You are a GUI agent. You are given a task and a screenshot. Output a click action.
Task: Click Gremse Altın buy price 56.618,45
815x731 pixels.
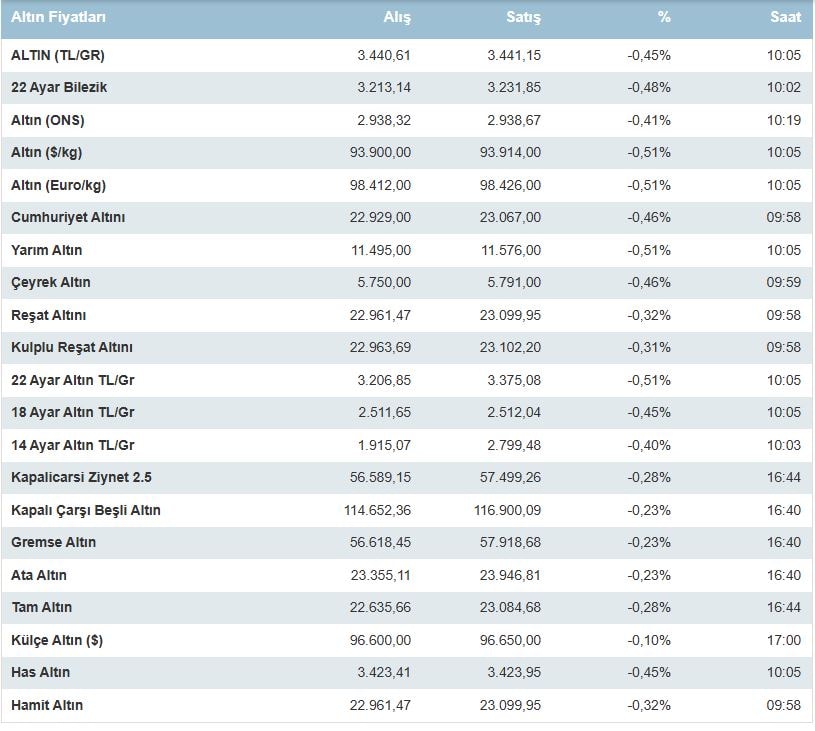380,542
